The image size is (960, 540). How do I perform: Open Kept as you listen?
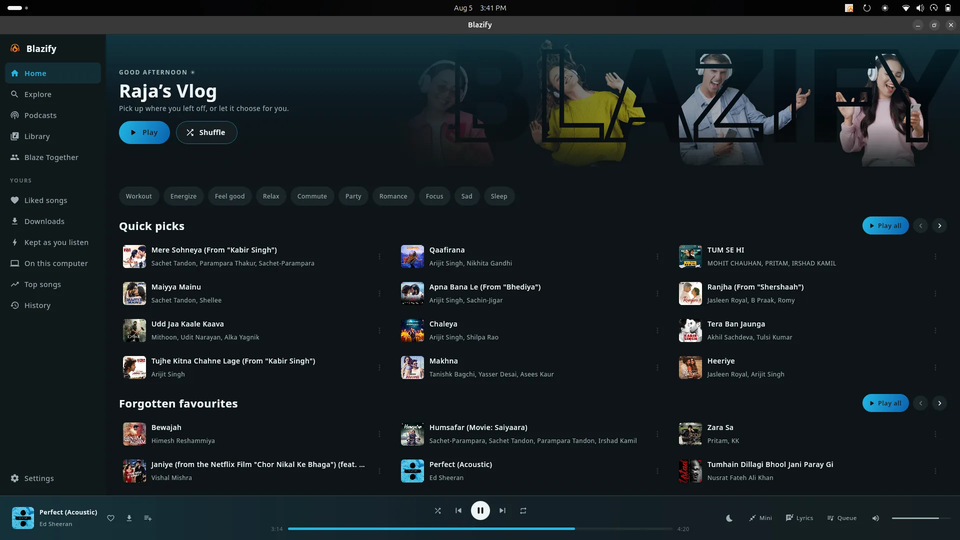pyautogui.click(x=53, y=242)
